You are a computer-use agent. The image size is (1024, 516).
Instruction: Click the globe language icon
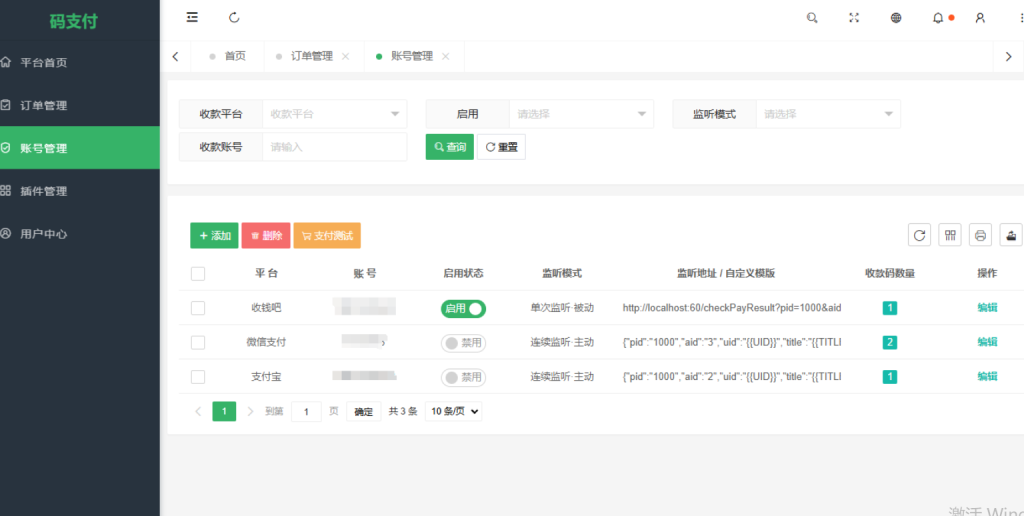[x=896, y=18]
